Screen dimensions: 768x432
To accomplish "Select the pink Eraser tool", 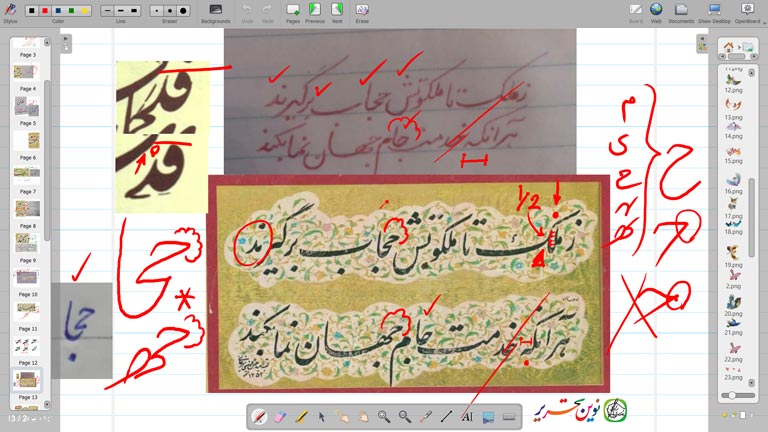I will click(280, 415).
